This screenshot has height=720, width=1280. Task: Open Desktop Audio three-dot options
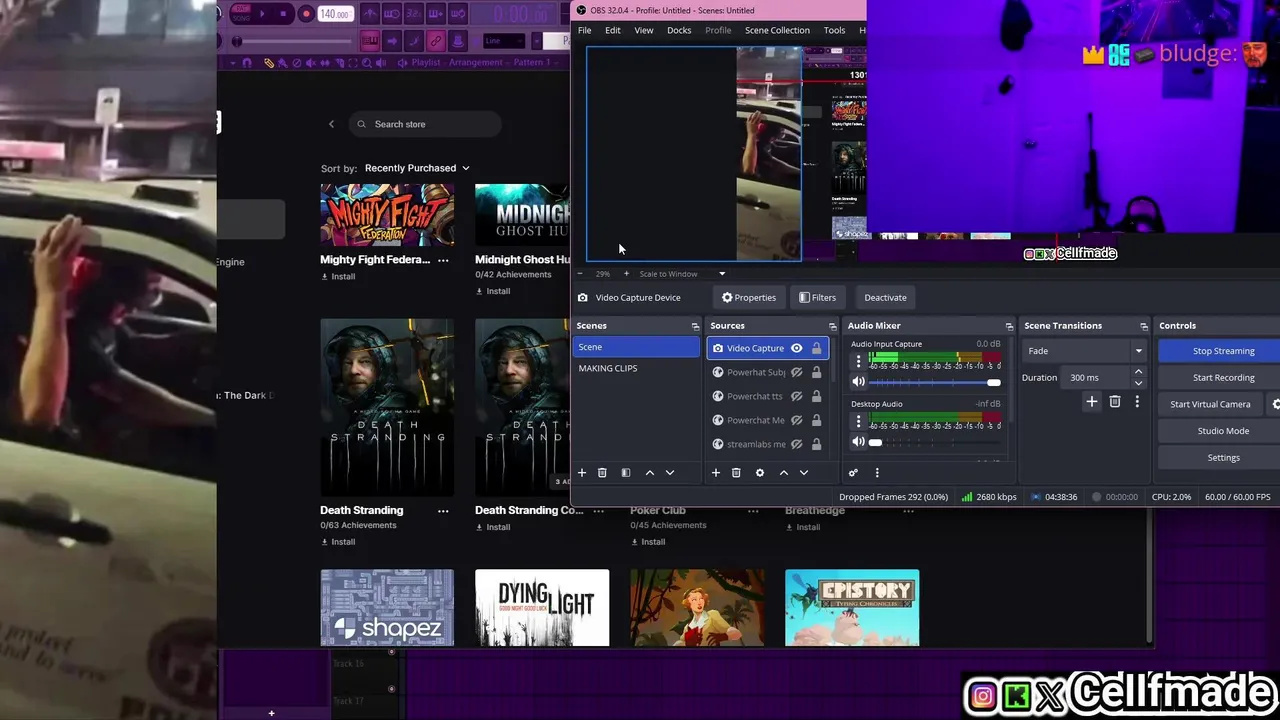(858, 422)
